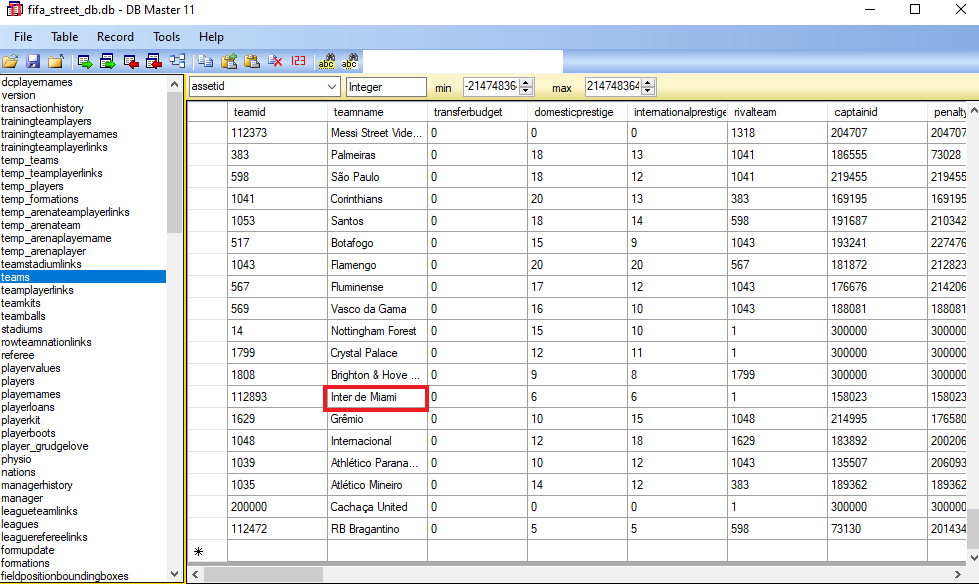The width and height of the screenshot is (979, 584).
Task: Select the manager table
Action: point(22,498)
